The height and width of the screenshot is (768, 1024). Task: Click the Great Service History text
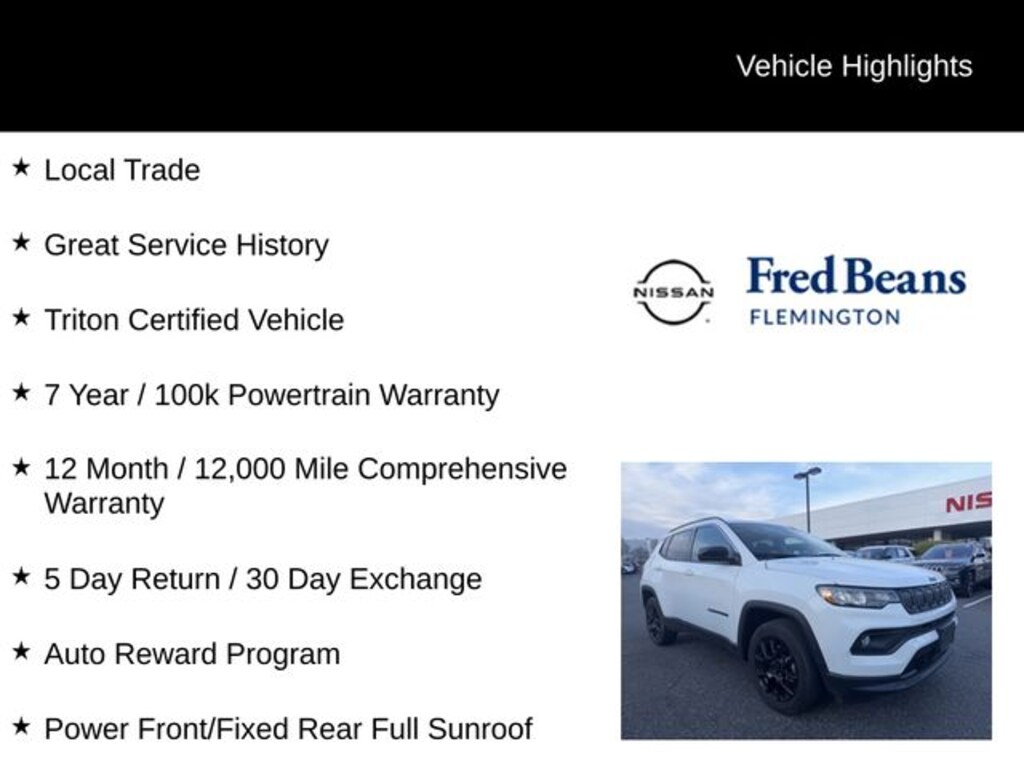[186, 245]
